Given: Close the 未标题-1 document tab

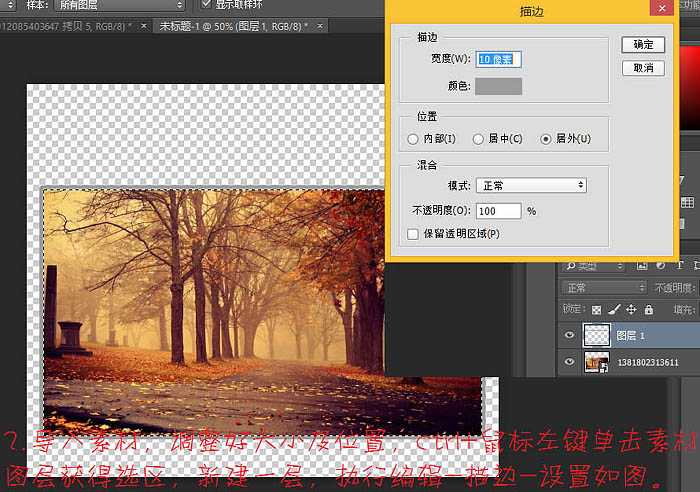Looking at the screenshot, I should [320, 26].
